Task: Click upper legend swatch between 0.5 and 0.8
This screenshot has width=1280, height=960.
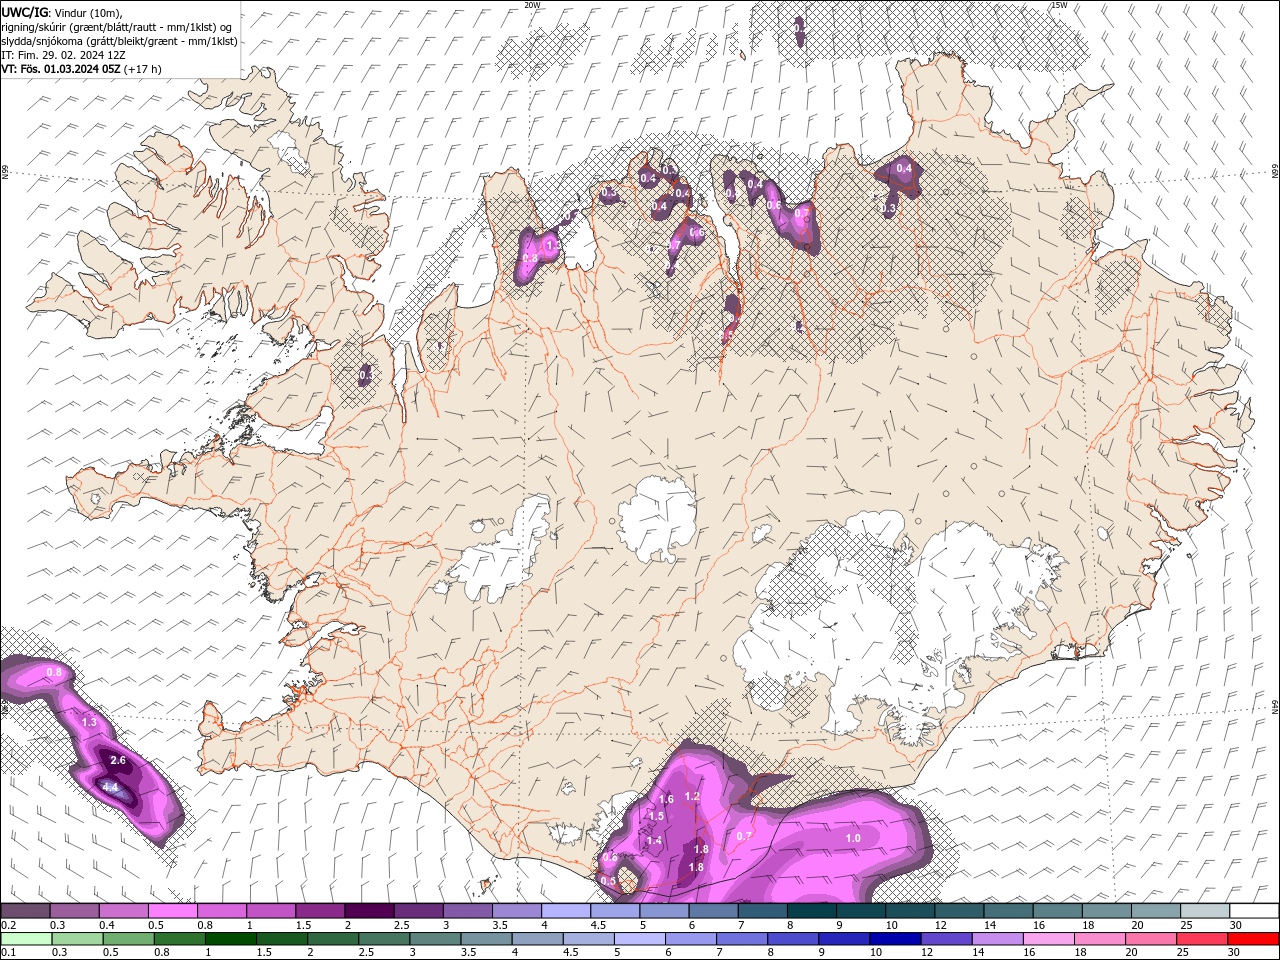Action: pyautogui.click(x=172, y=911)
